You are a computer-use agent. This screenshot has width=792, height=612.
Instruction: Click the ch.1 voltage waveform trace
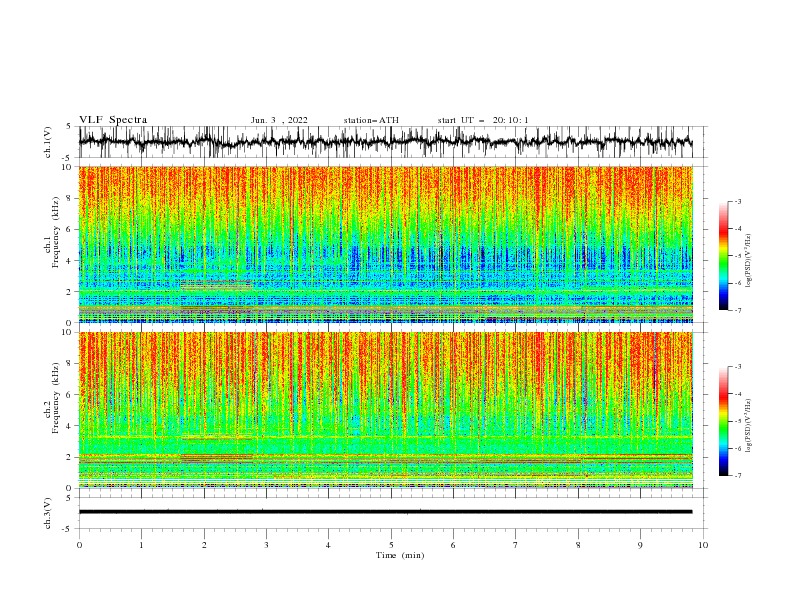click(385, 142)
